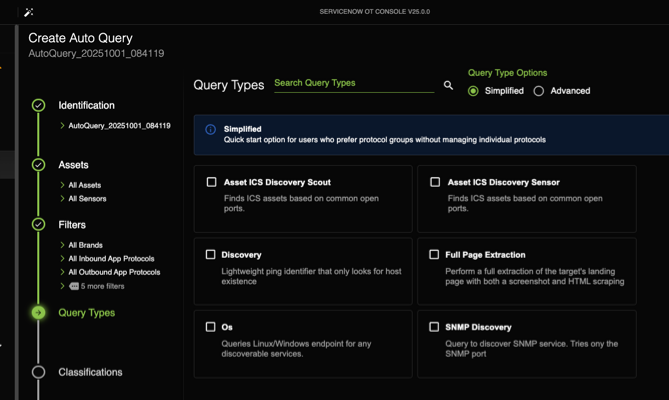This screenshot has height=400, width=669.
Task: Click the Query Types step arrow circle
Action: coord(38,313)
